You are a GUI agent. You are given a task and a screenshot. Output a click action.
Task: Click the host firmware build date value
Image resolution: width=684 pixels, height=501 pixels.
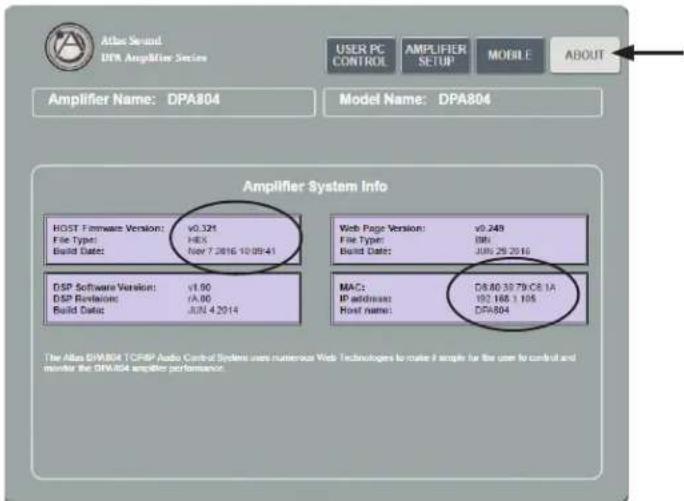click(232, 251)
